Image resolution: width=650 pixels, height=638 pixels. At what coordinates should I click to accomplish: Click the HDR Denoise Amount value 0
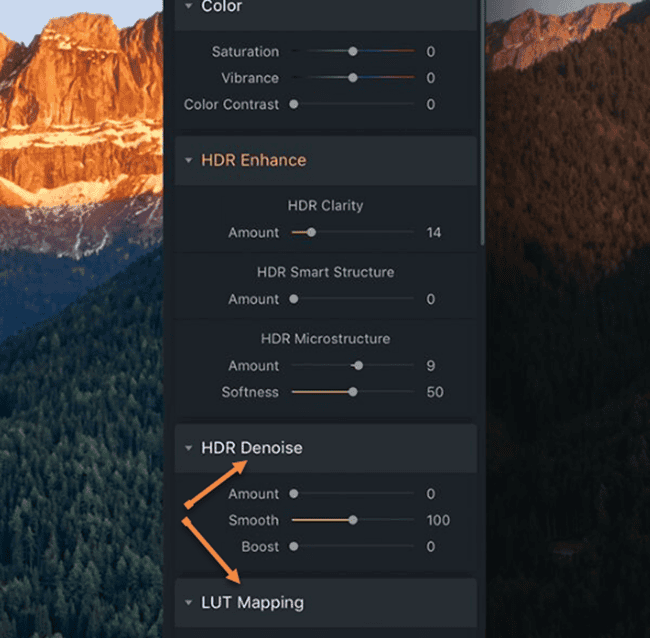[431, 494]
